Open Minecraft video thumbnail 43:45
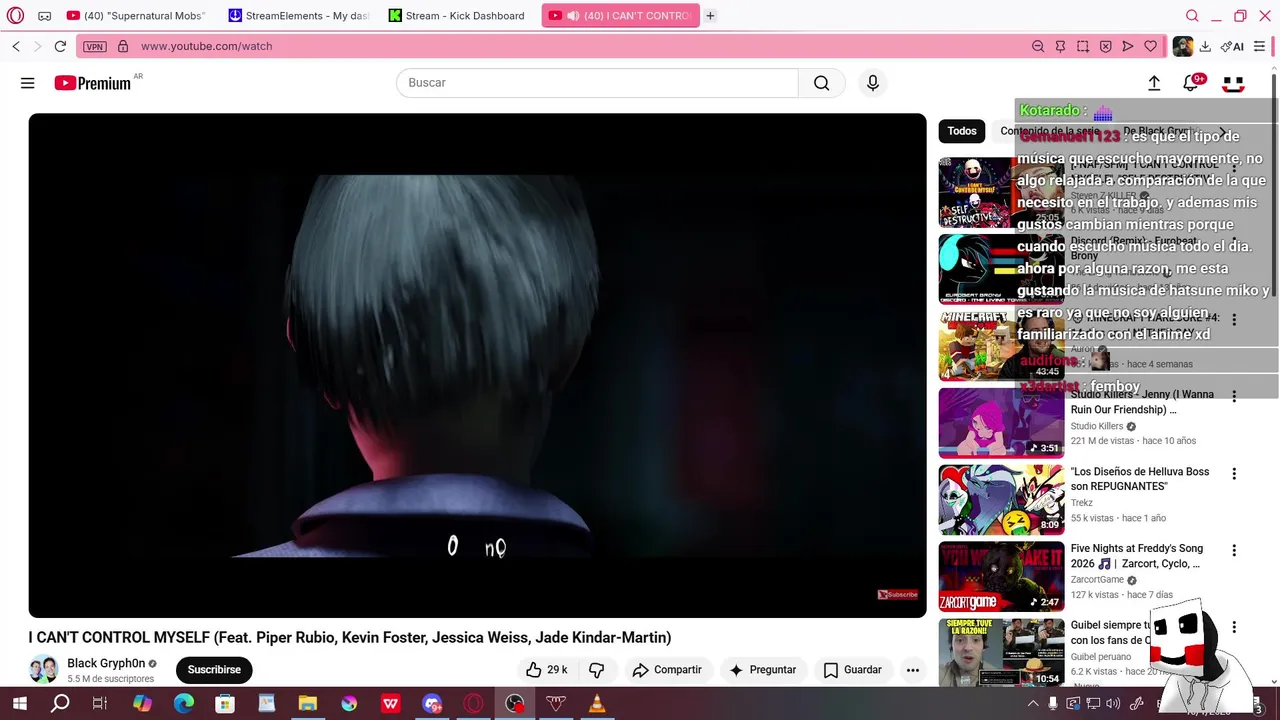The height and width of the screenshot is (720, 1280). pyautogui.click(x=1001, y=345)
